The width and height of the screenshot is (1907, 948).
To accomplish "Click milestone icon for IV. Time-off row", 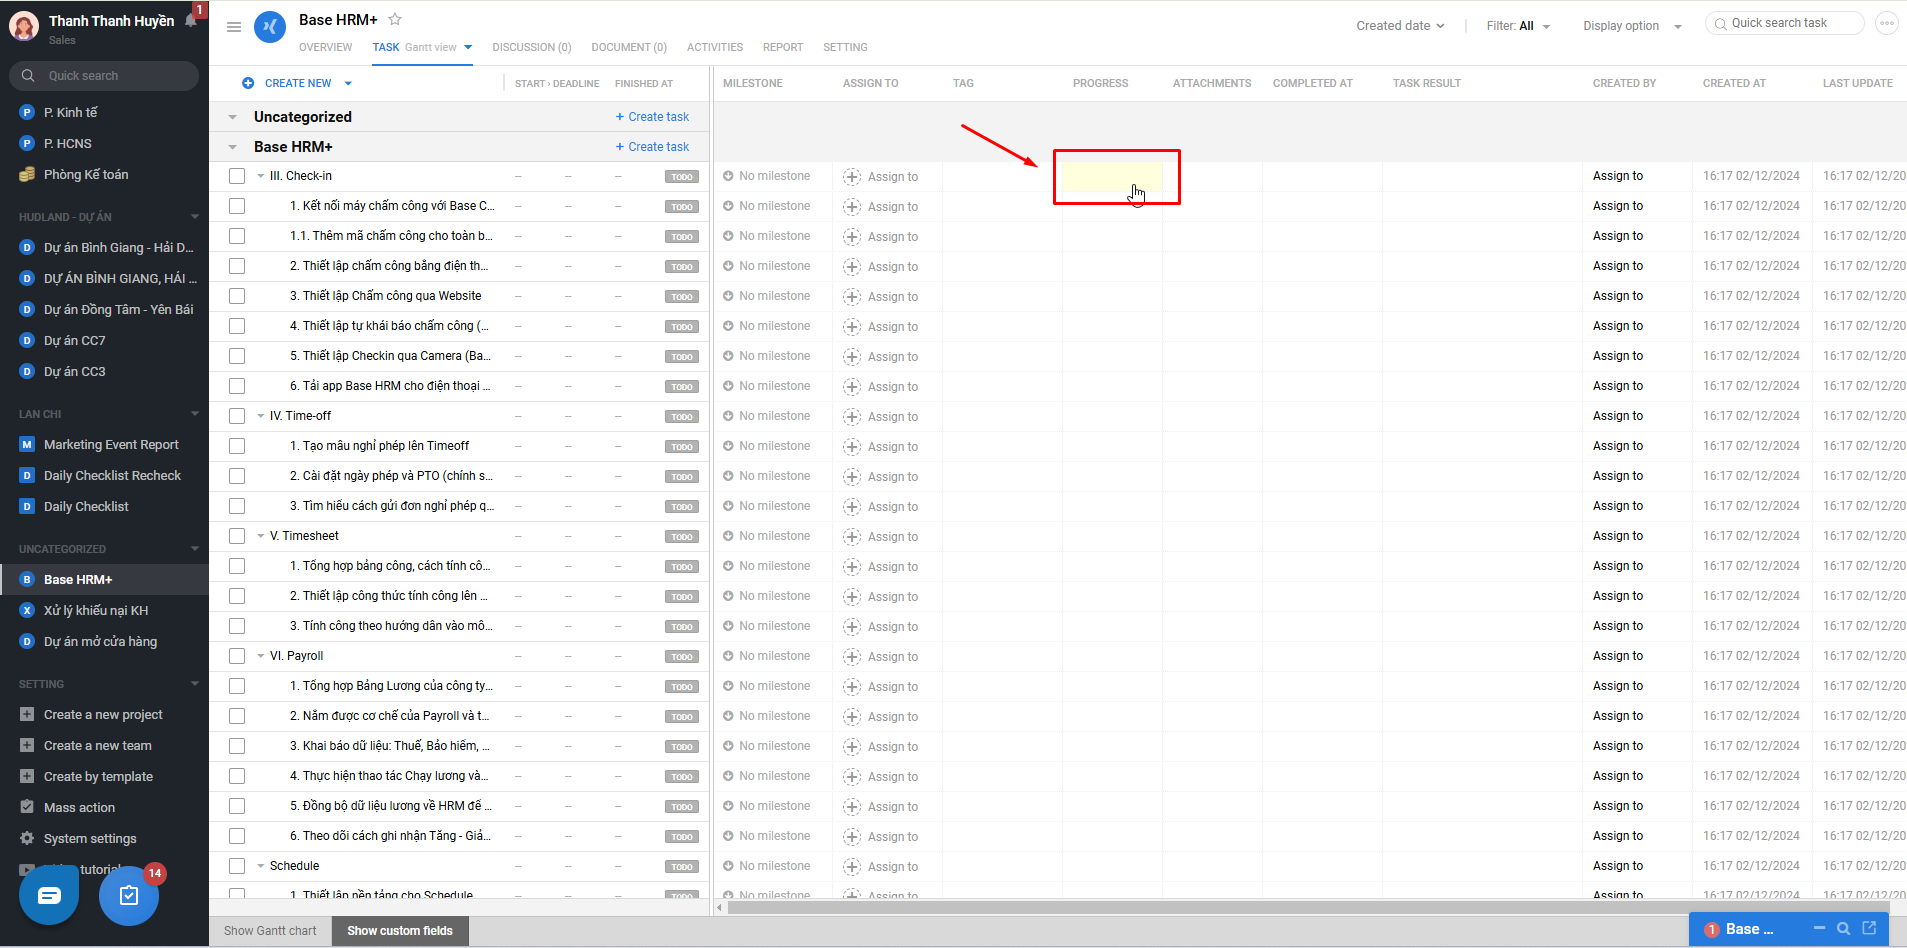I will click(729, 416).
